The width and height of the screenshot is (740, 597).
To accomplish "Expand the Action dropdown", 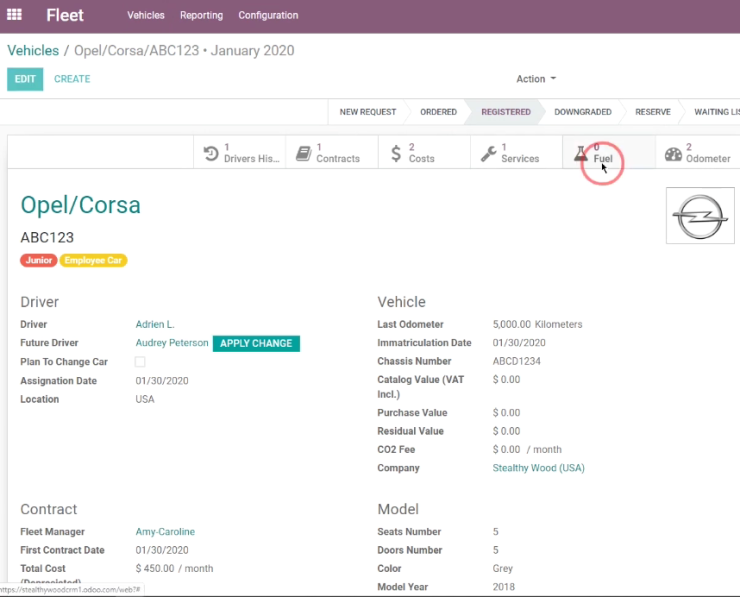I will (x=536, y=79).
